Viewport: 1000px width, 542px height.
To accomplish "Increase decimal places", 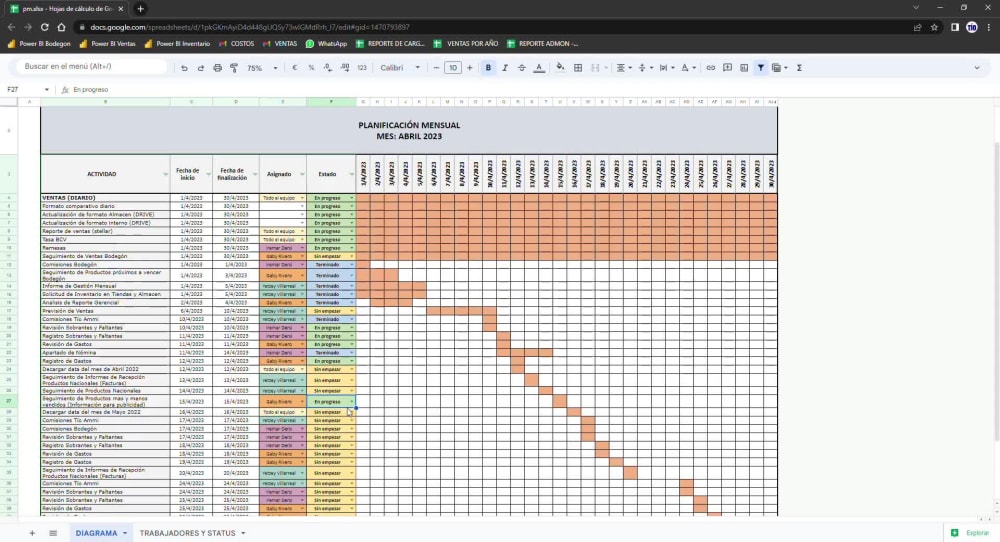I will [x=345, y=68].
